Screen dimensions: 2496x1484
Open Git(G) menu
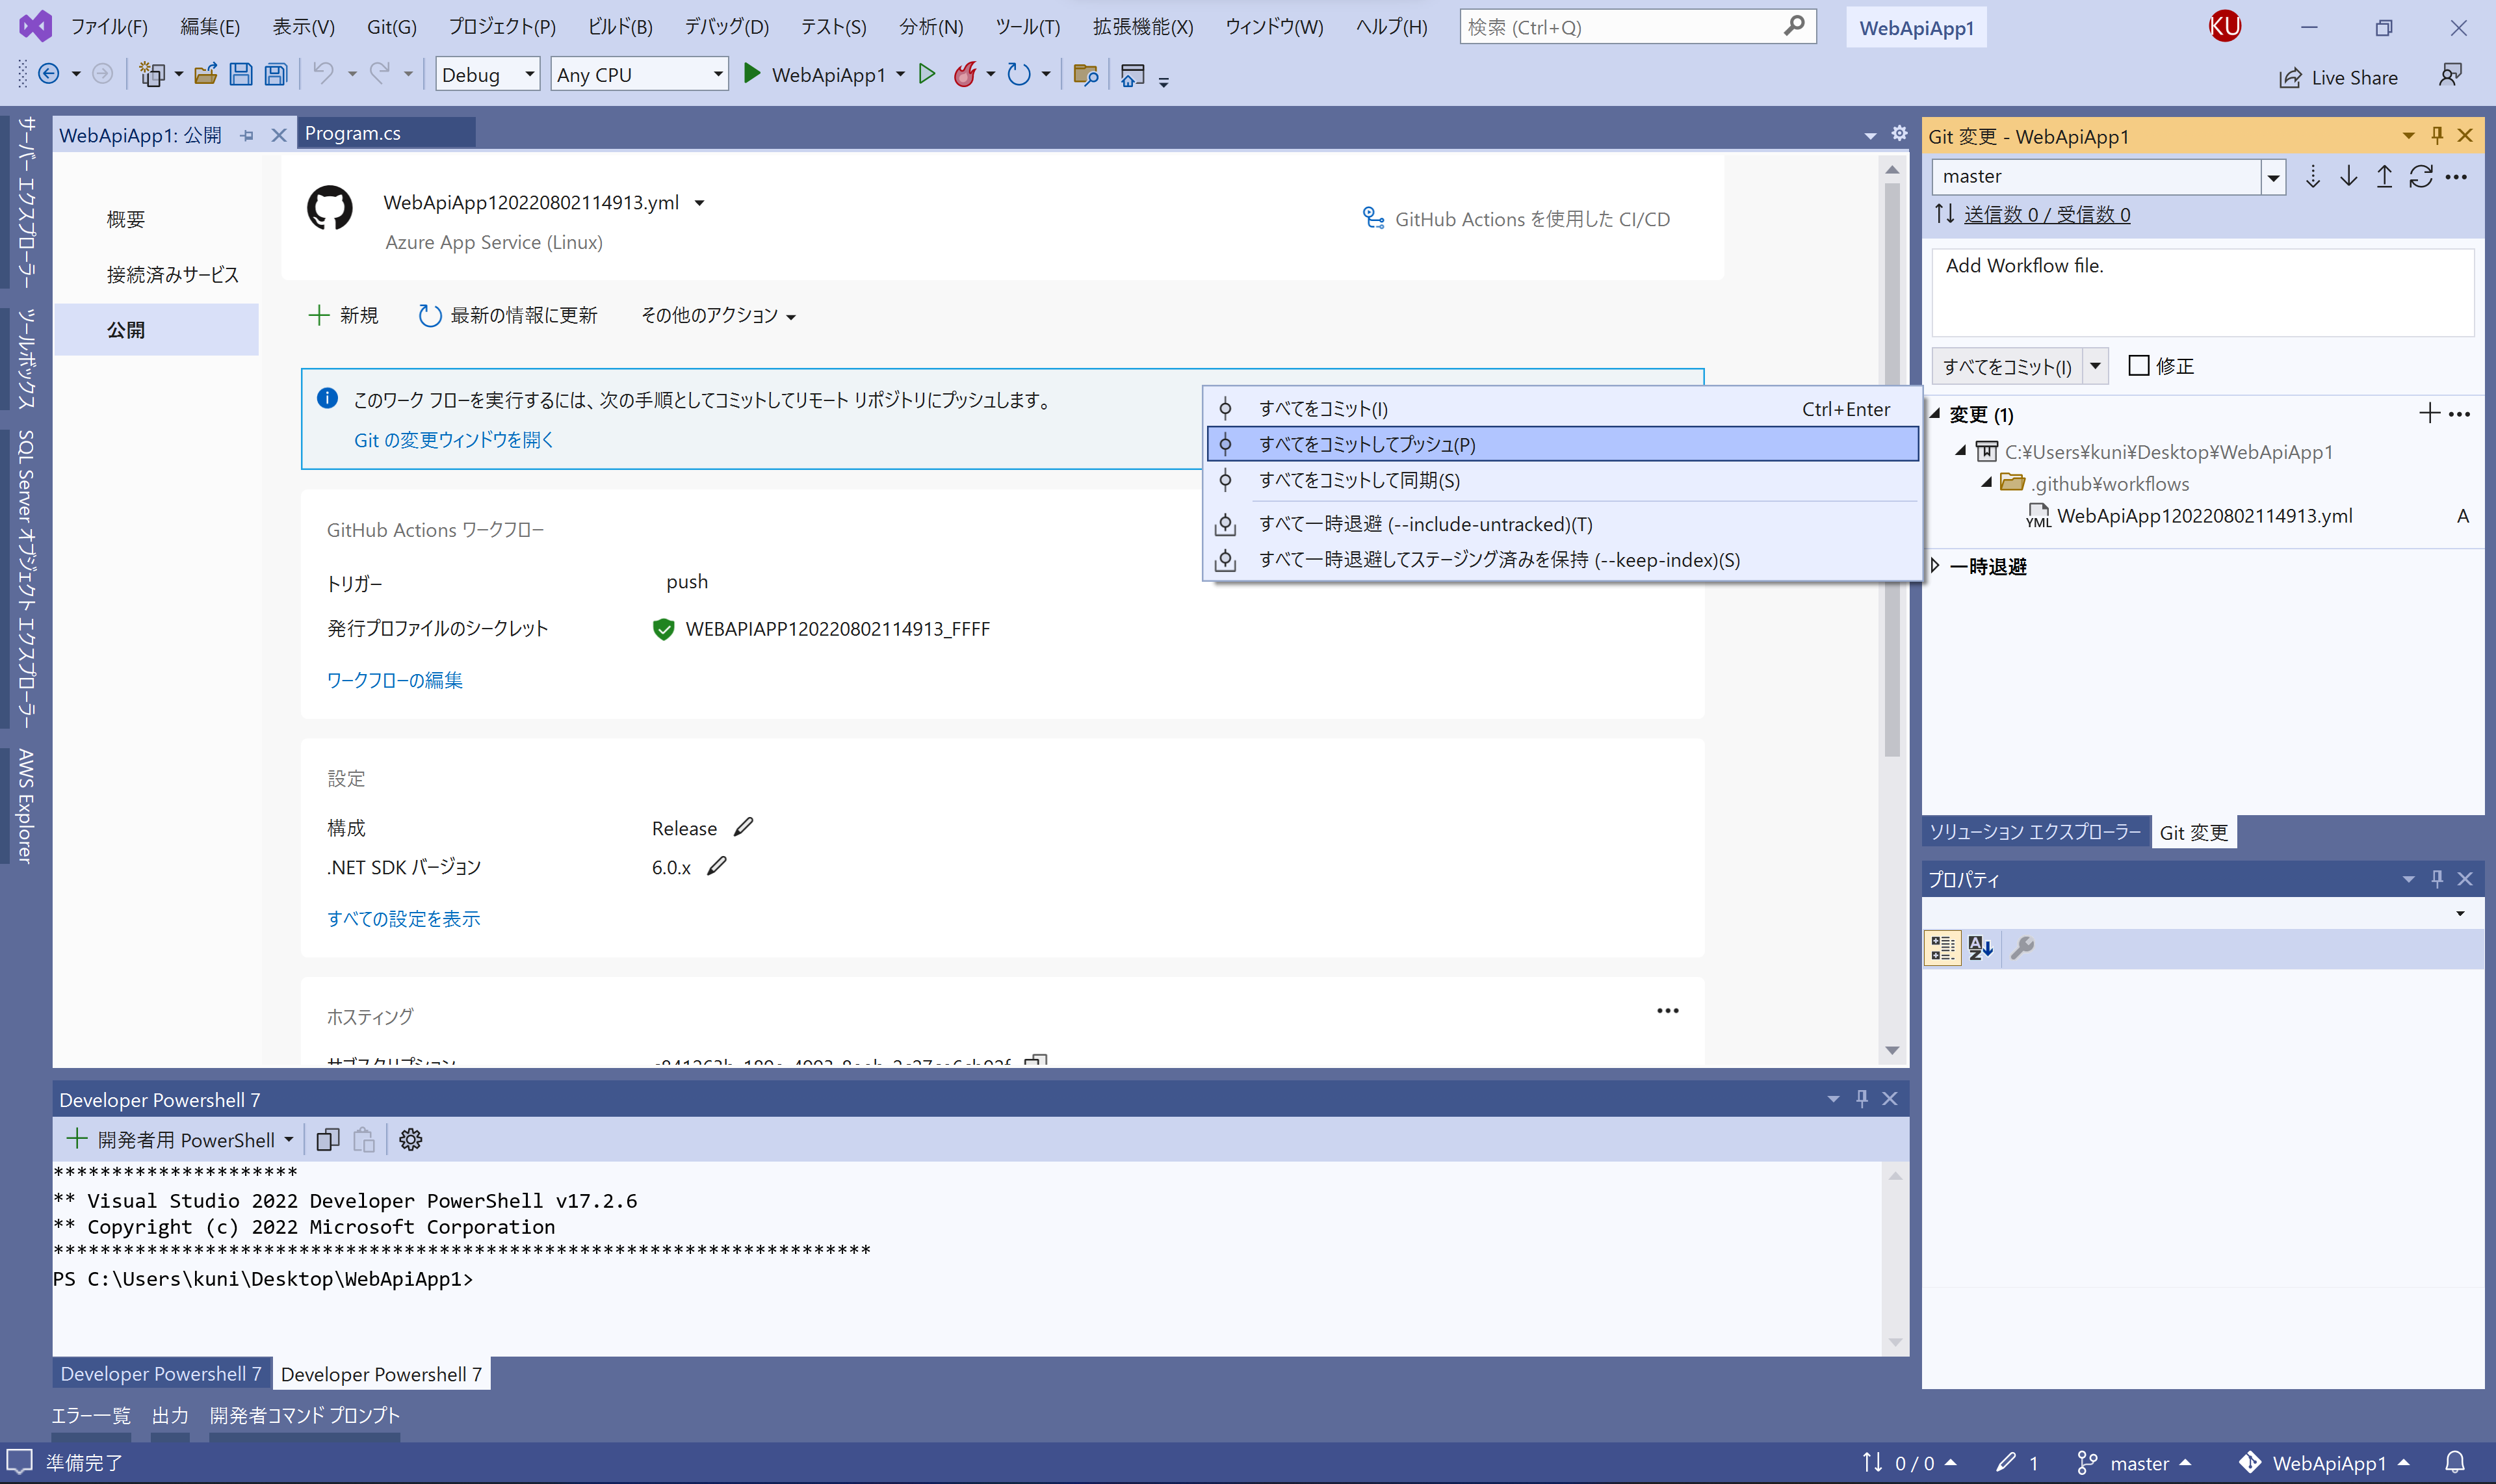pos(391,27)
